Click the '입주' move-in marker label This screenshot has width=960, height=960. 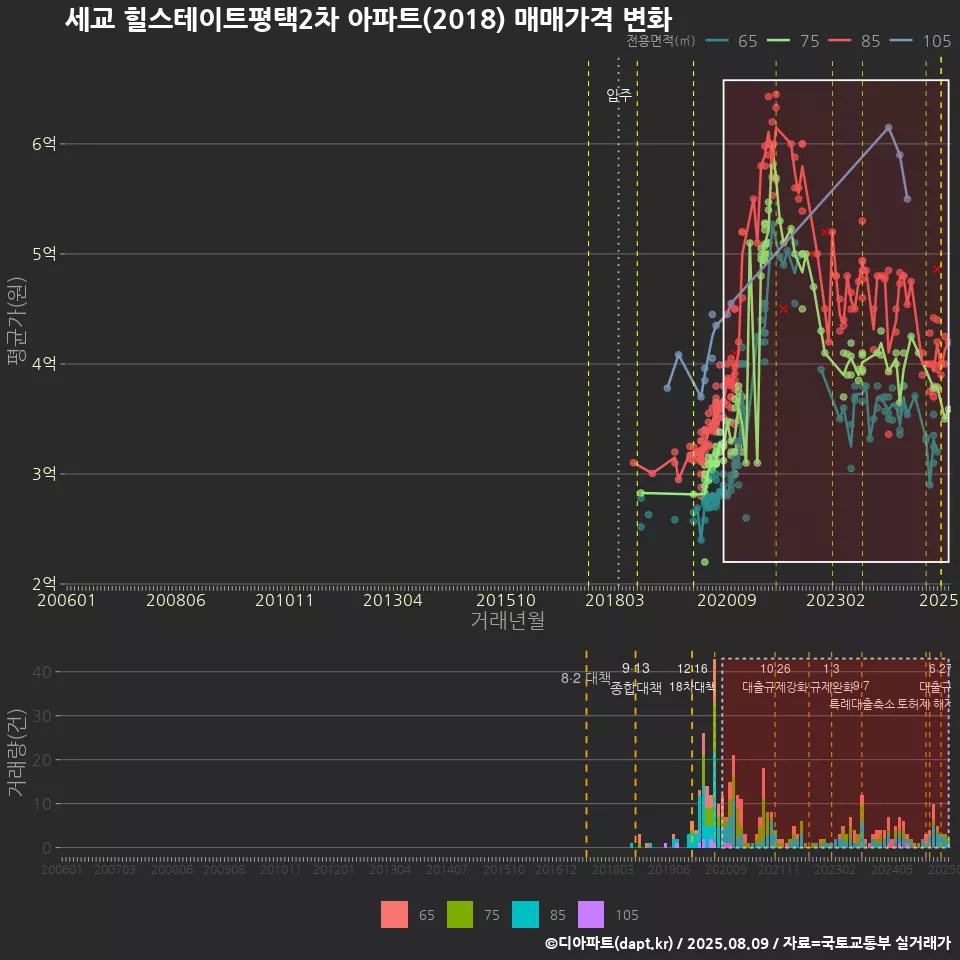point(619,95)
